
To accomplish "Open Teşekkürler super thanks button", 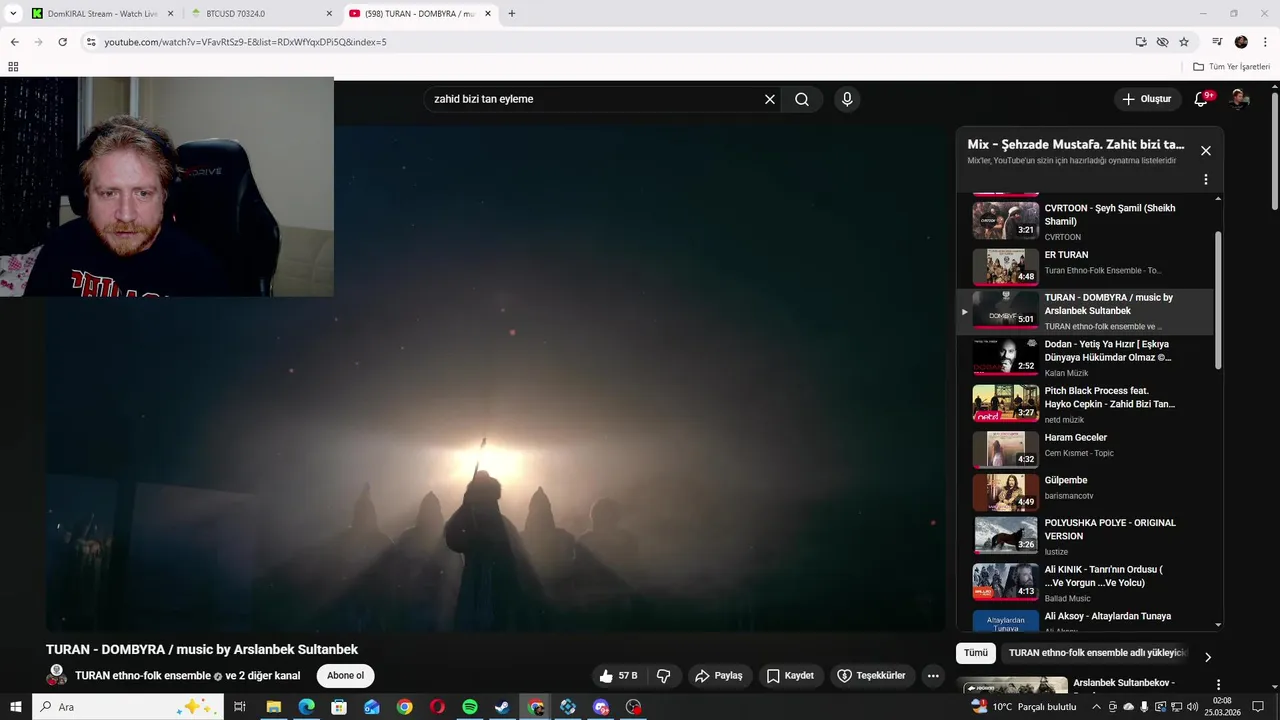I will (871, 676).
